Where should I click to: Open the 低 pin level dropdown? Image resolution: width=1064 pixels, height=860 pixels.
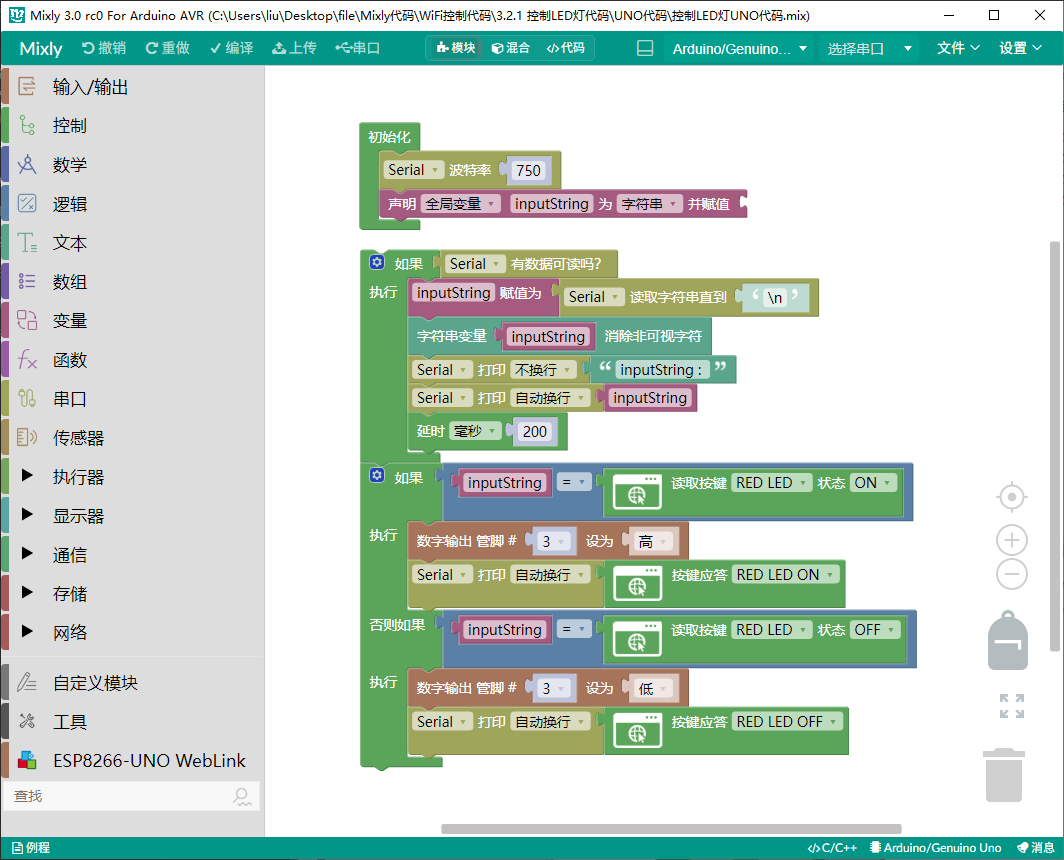[x=653, y=688]
